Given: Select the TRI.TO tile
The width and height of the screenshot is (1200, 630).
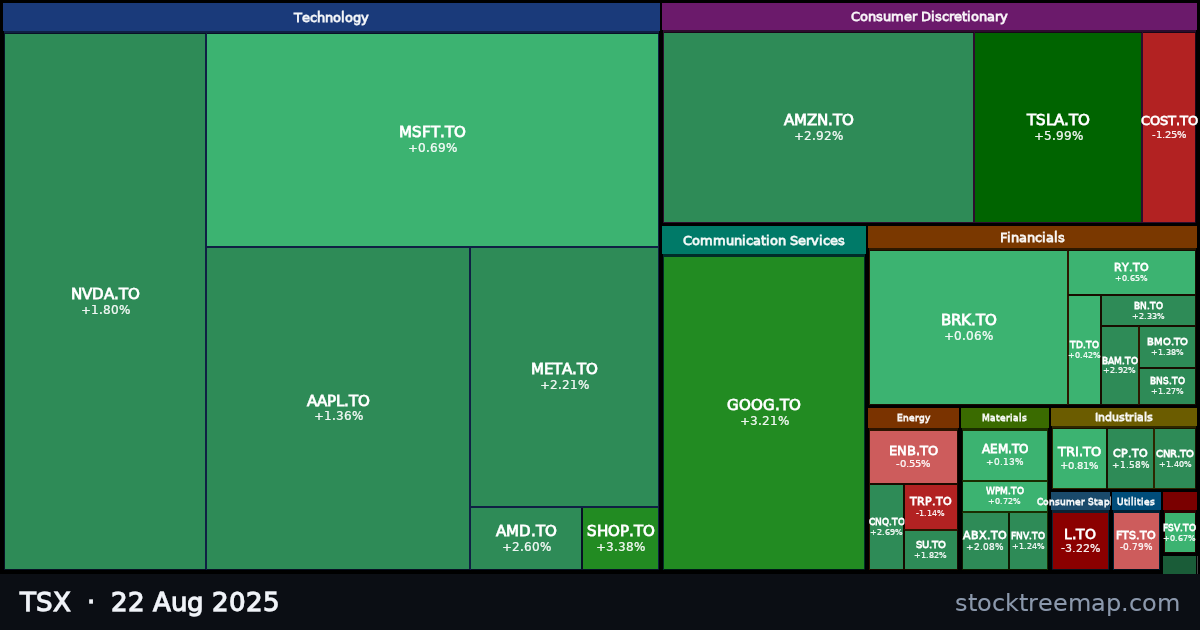Looking at the screenshot, I should [x=1079, y=459].
